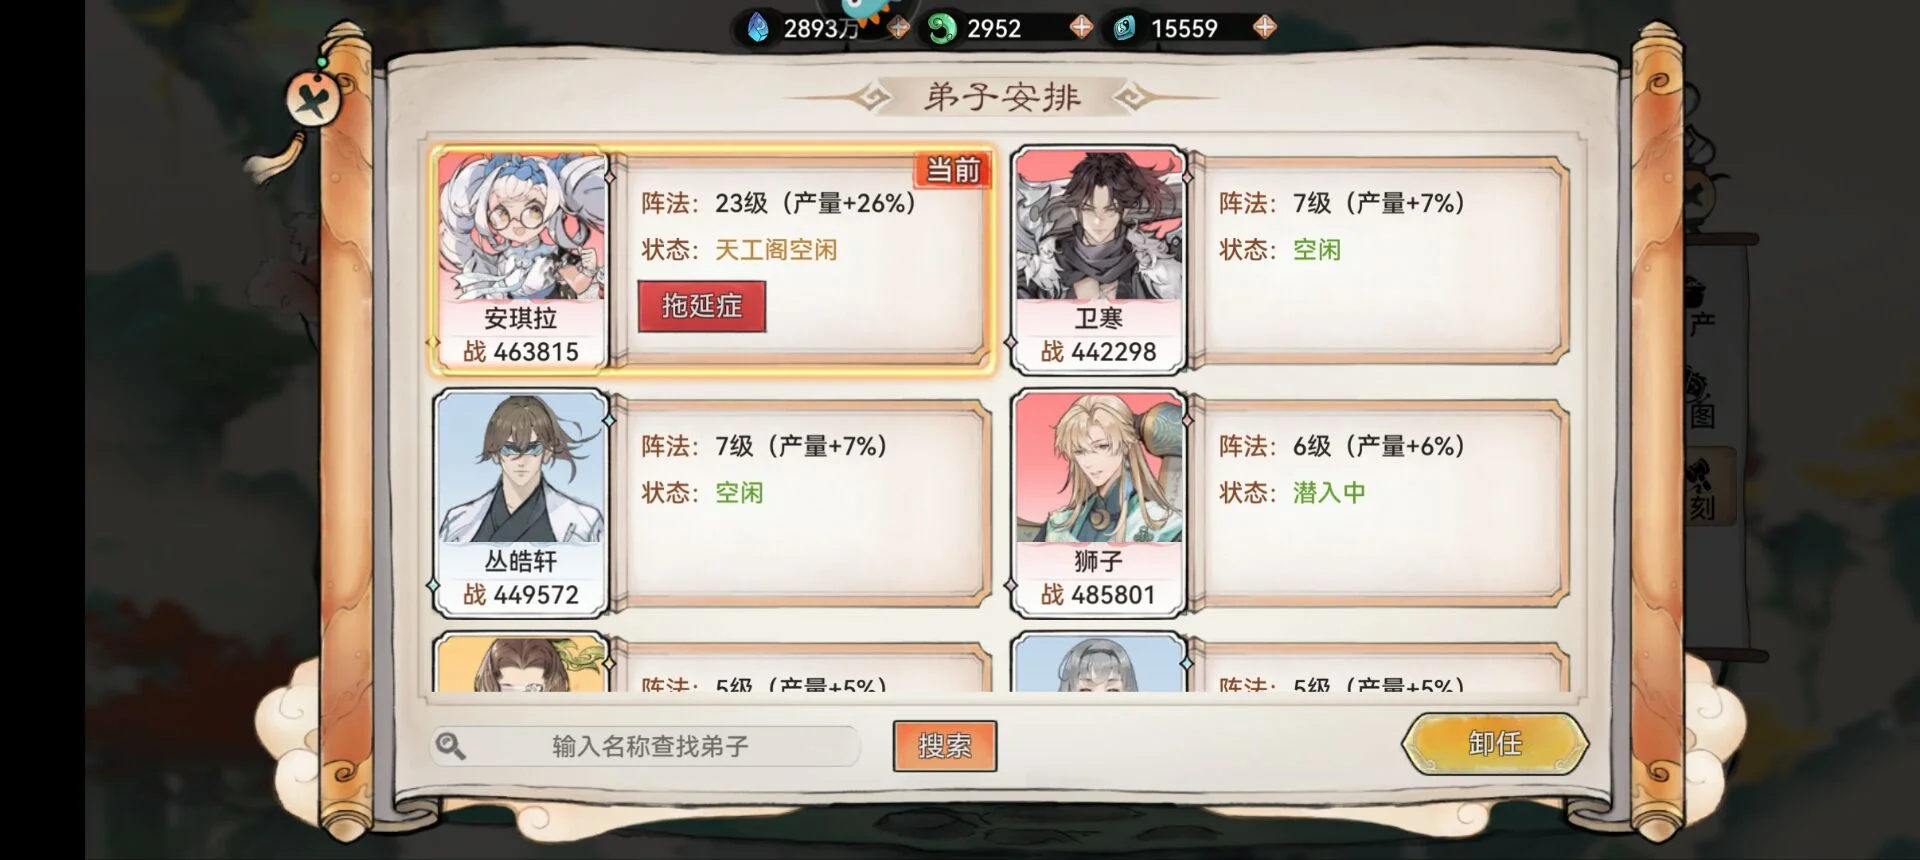Select the partially visible bottom-left disciple

[x=521, y=663]
